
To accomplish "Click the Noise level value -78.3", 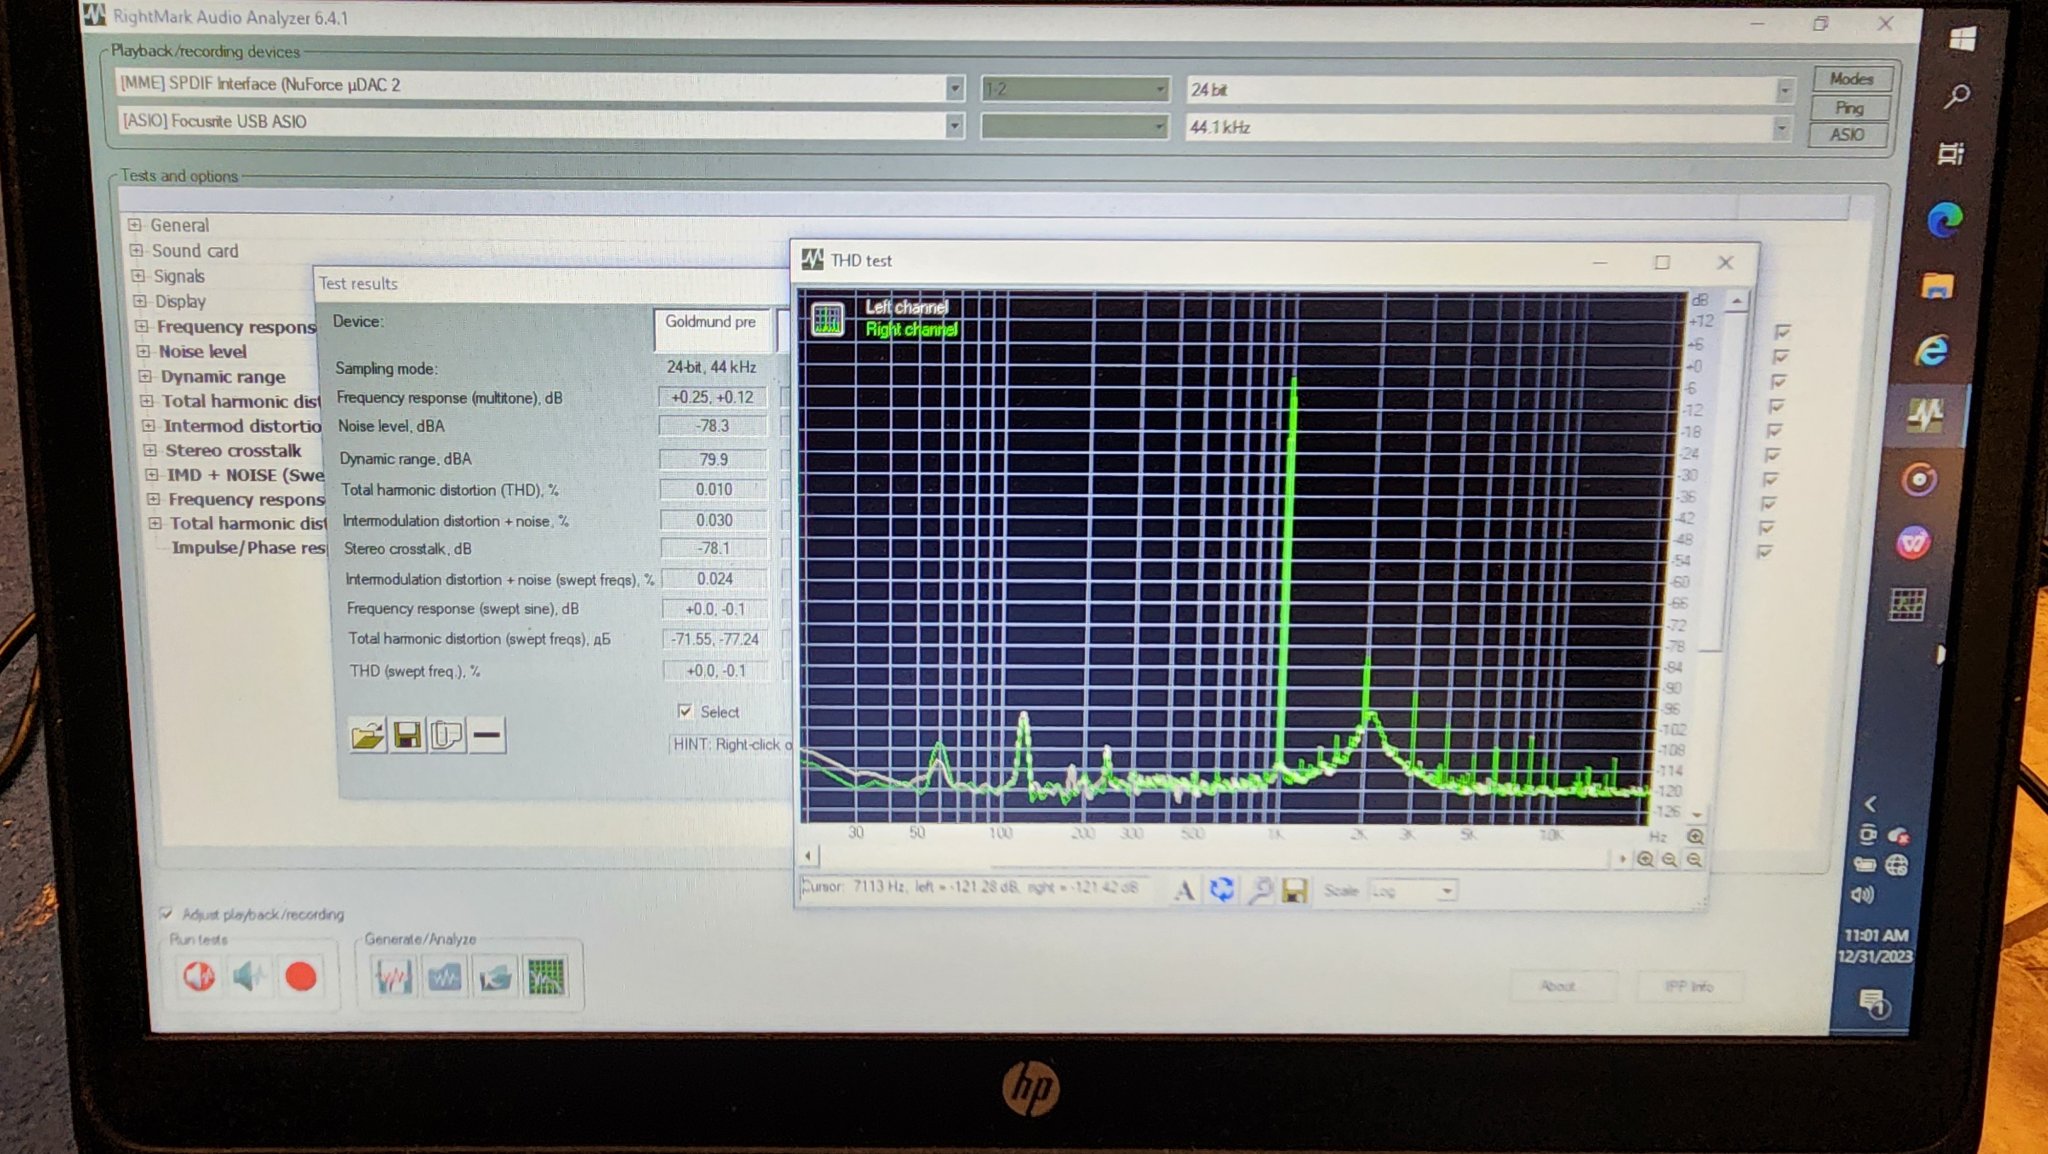I will [x=713, y=426].
